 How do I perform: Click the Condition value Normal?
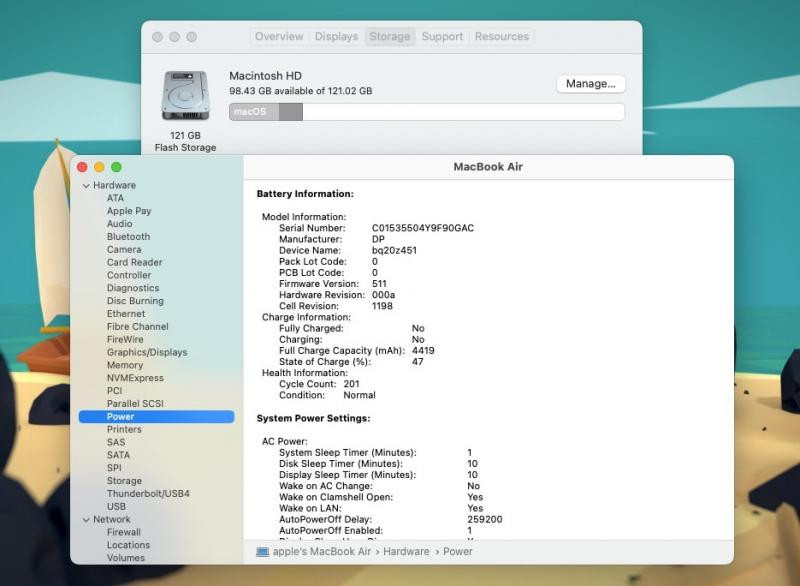(x=360, y=395)
